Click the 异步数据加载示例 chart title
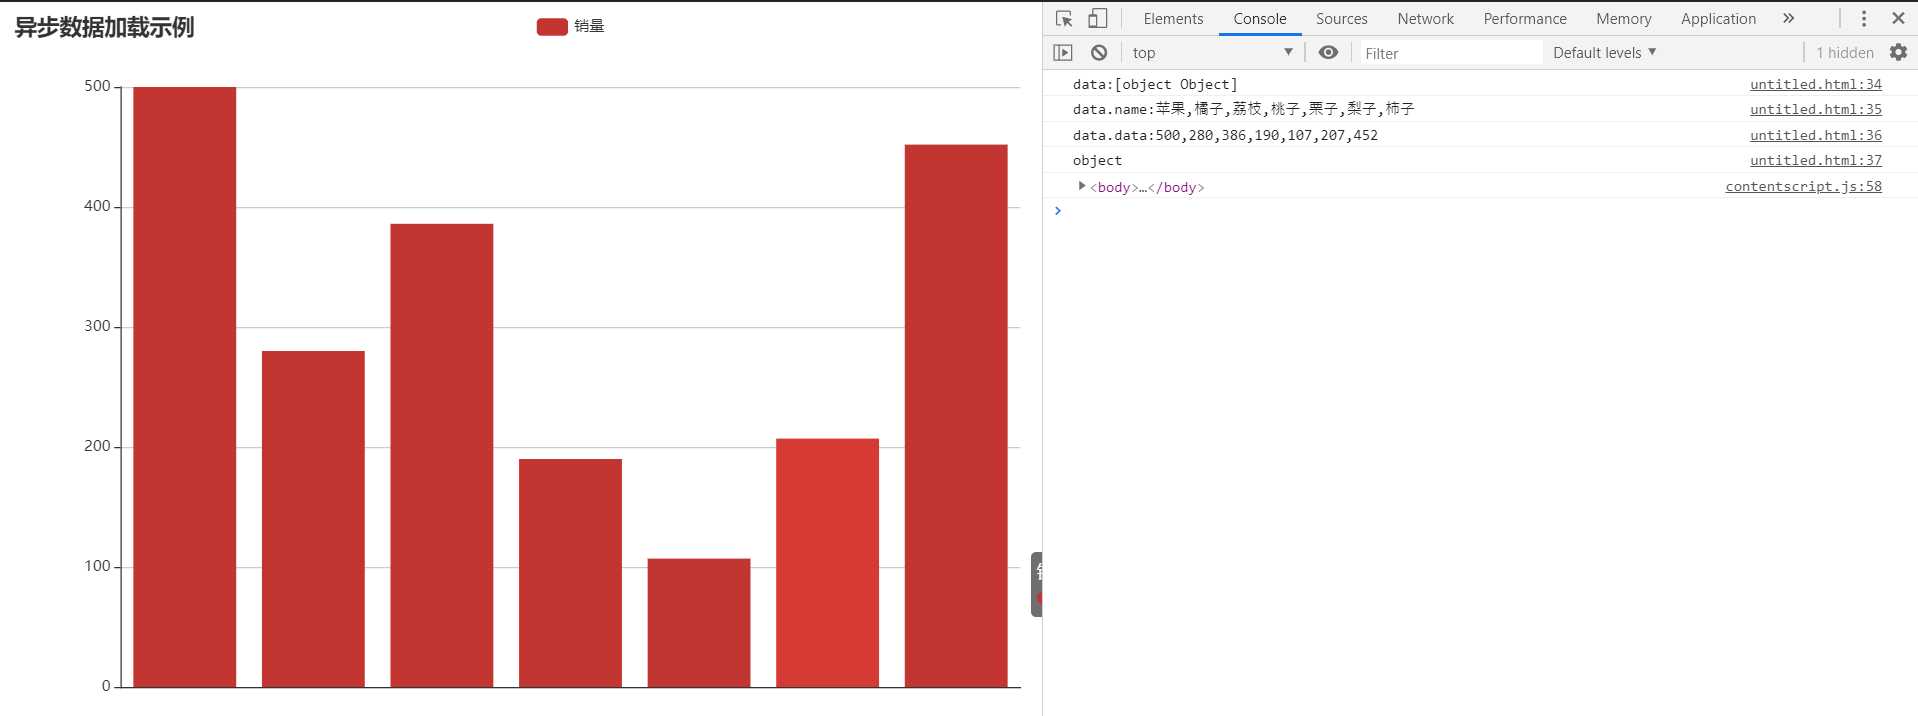 click(x=104, y=28)
